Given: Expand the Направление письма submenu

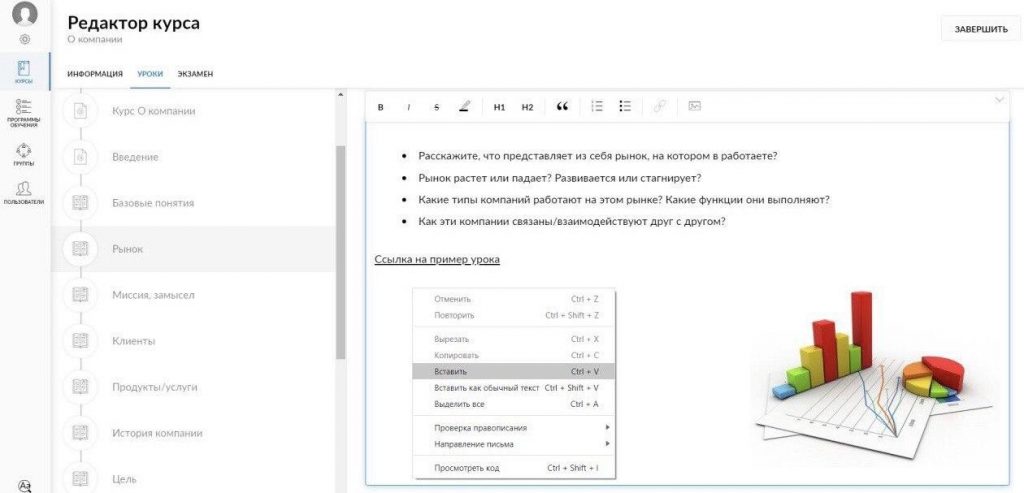Looking at the screenshot, I should click(x=514, y=444).
